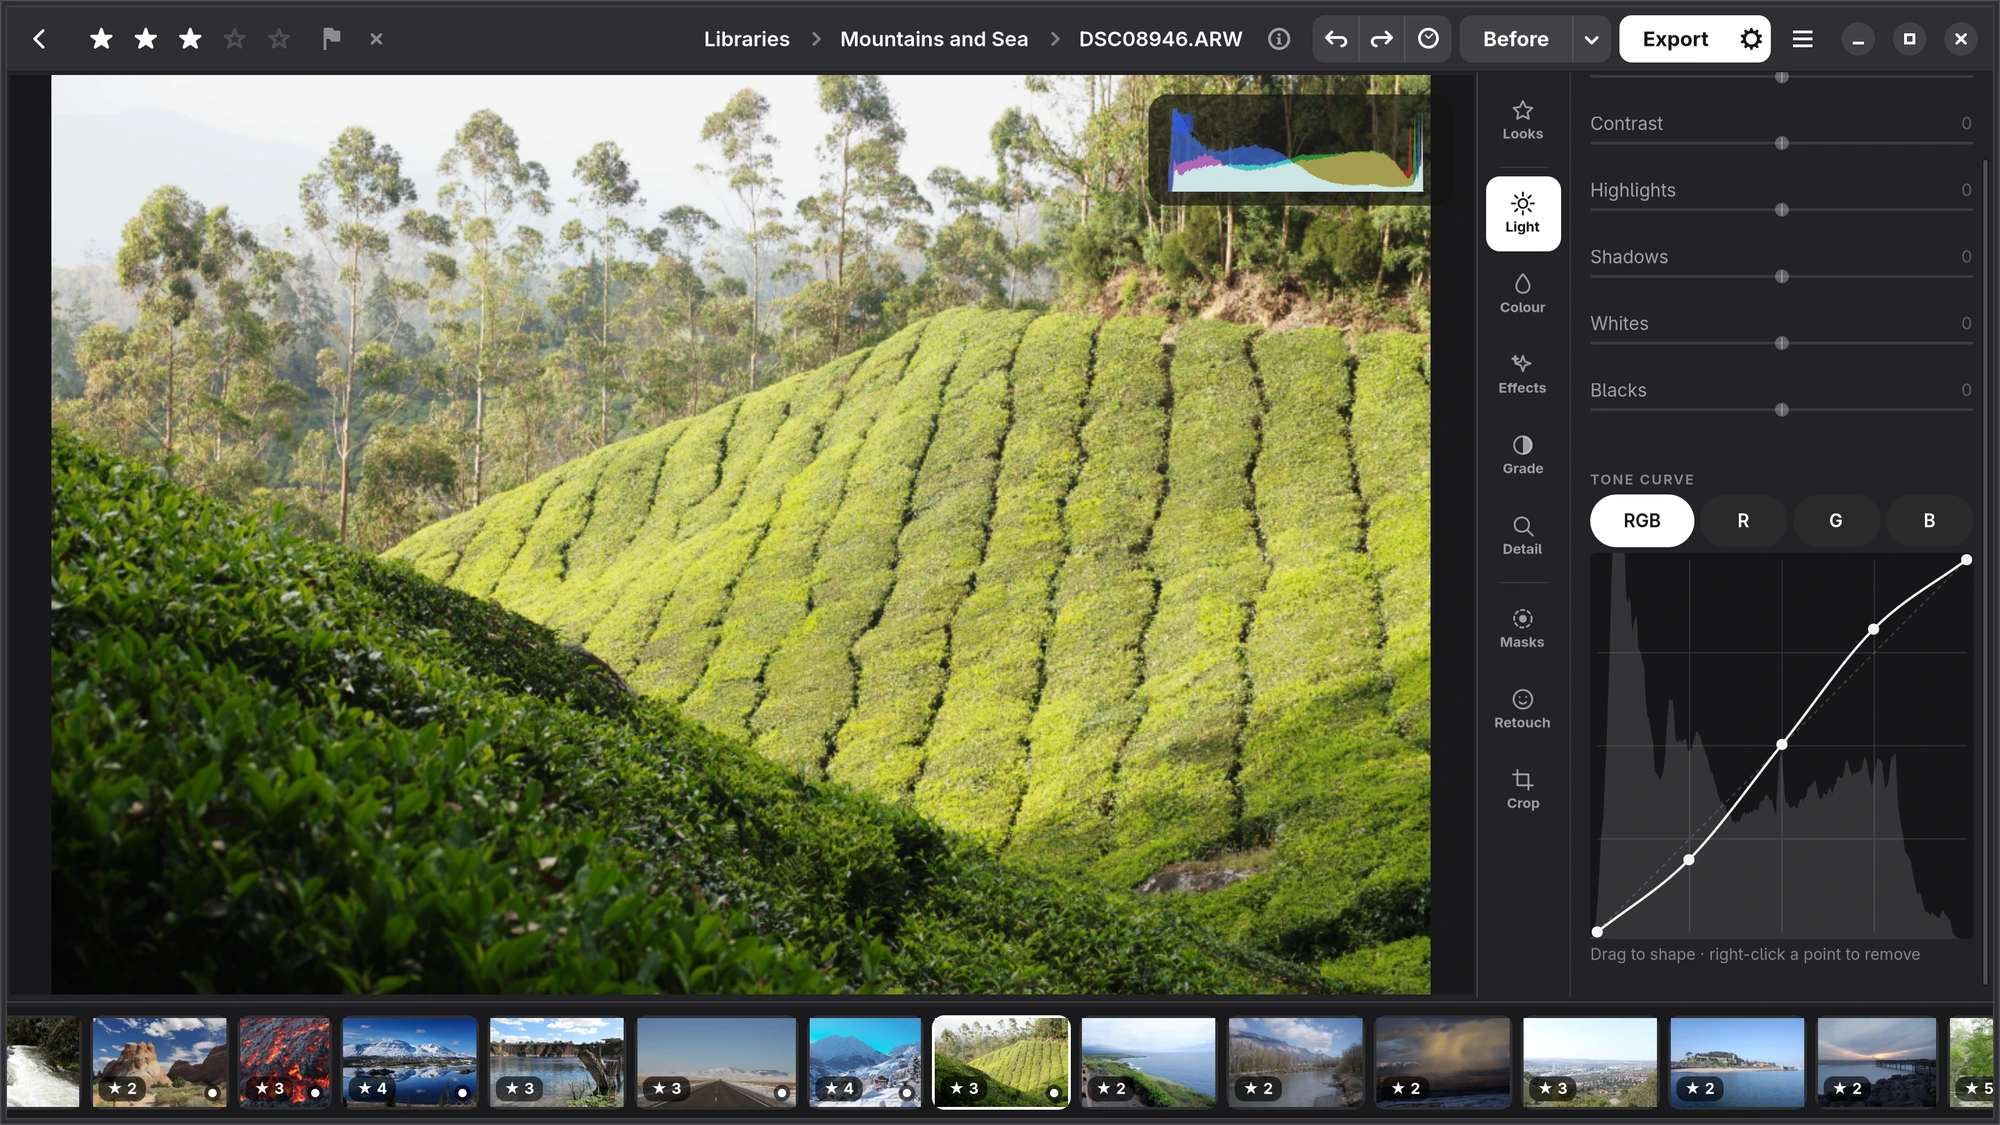Select the G tone curve channel
Viewport: 2000px width, 1125px height.
pyautogui.click(x=1835, y=520)
